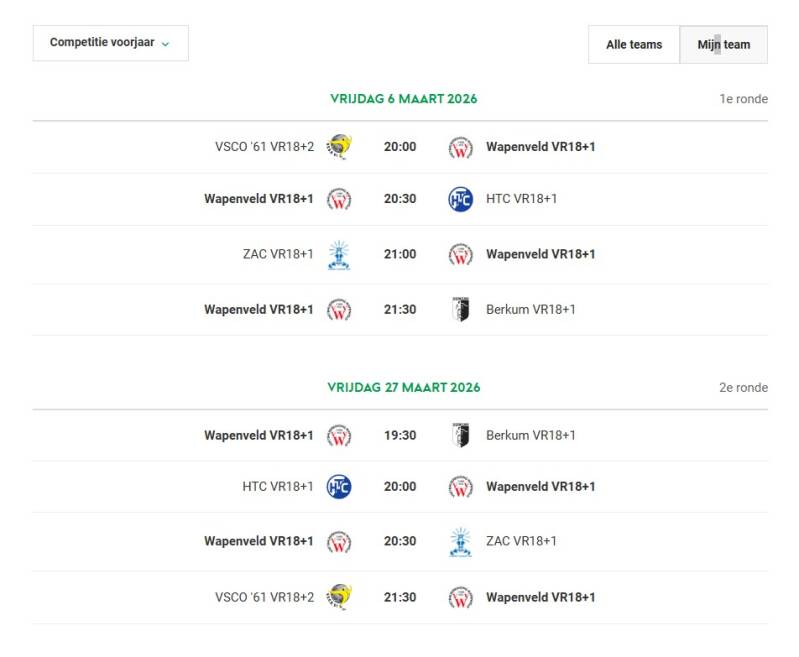Click the Berkum logo in the 21:30 first-round match
Viewport: 799px width, 657px height.
pos(460,309)
